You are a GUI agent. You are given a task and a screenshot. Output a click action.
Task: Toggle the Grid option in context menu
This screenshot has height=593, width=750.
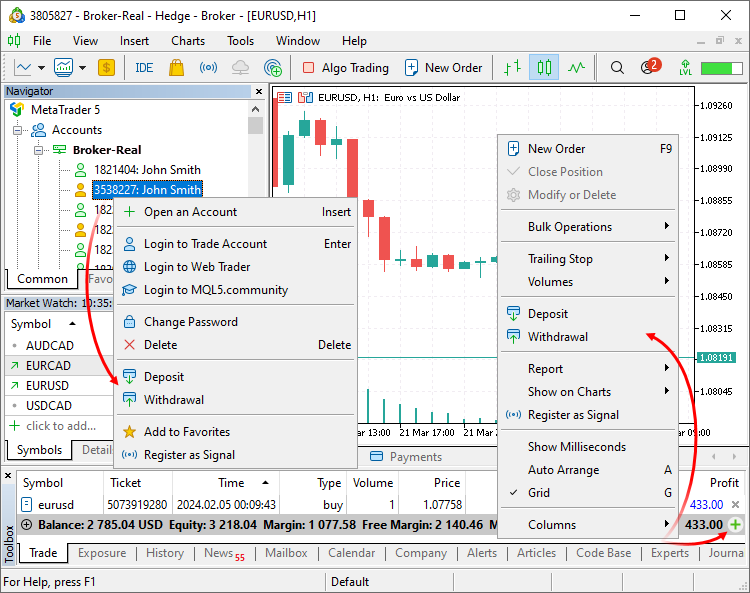[589, 493]
